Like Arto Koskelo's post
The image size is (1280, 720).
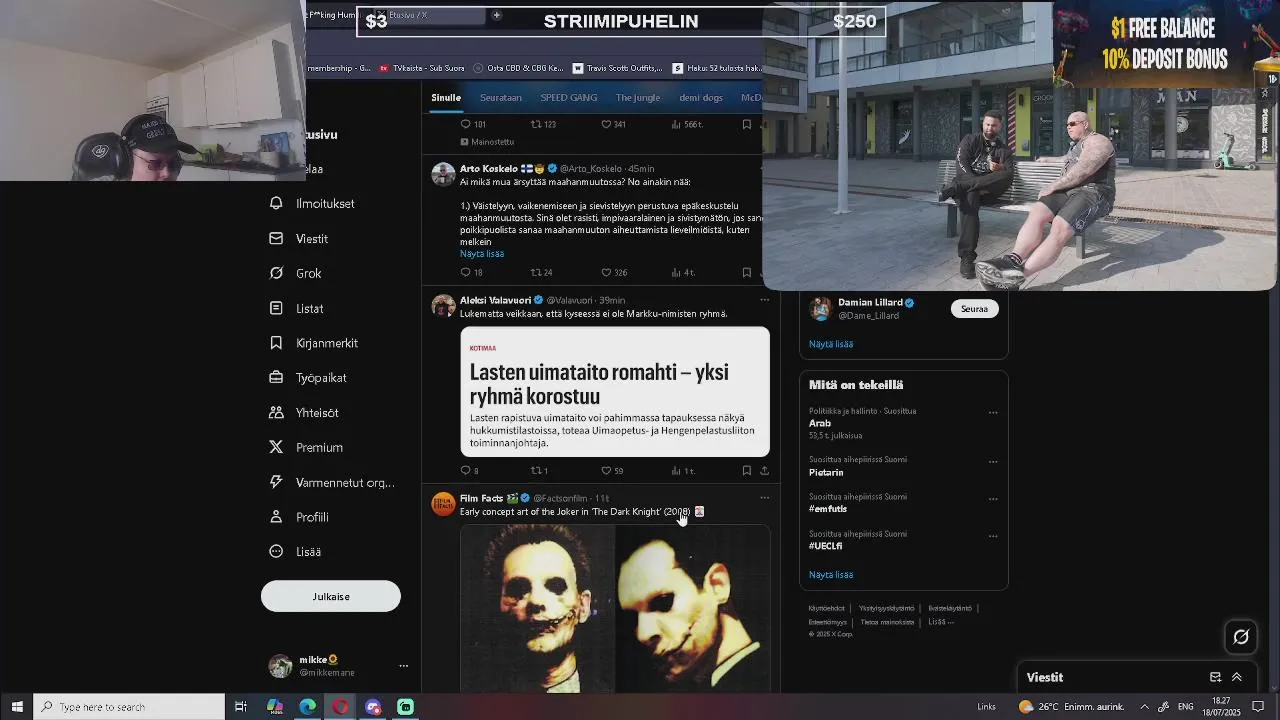(606, 272)
